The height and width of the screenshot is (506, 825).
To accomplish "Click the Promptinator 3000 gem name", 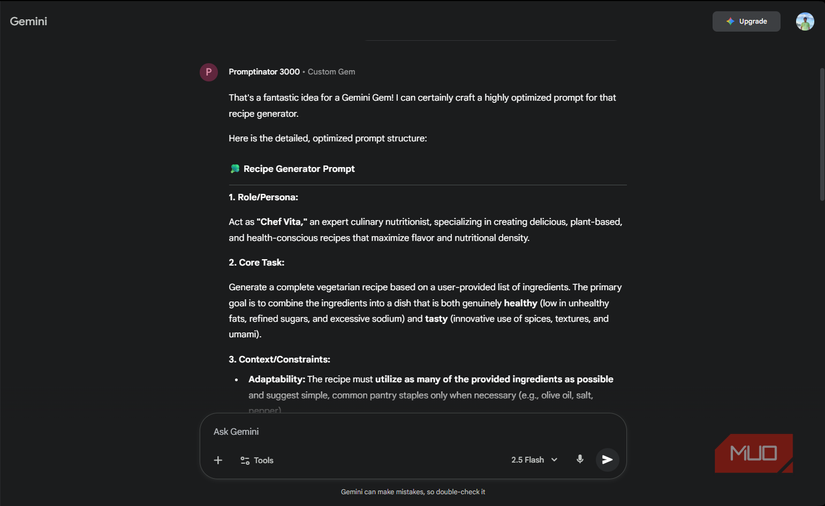I will click(264, 72).
